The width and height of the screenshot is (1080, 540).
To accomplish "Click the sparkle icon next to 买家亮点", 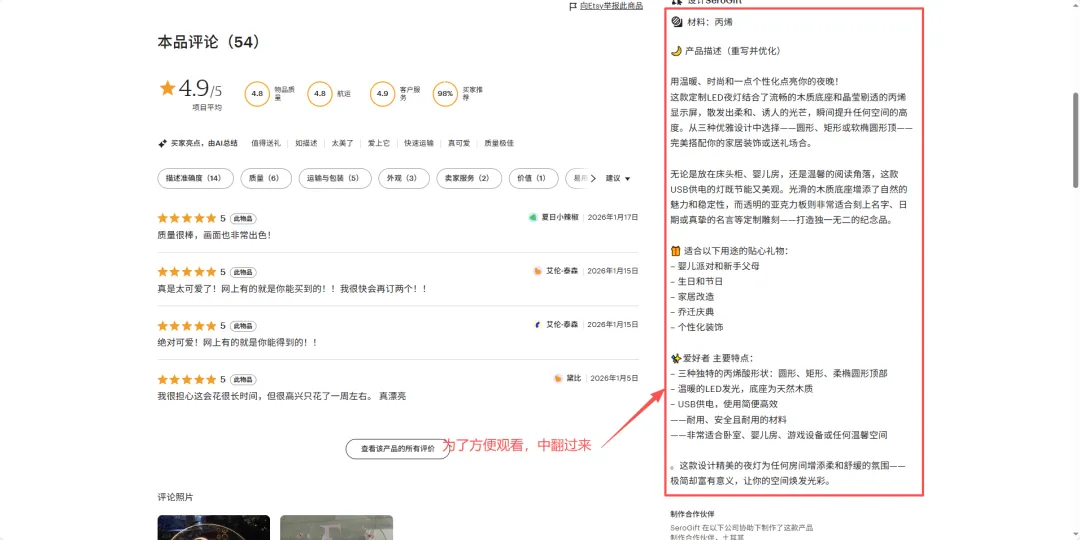I will coord(163,143).
